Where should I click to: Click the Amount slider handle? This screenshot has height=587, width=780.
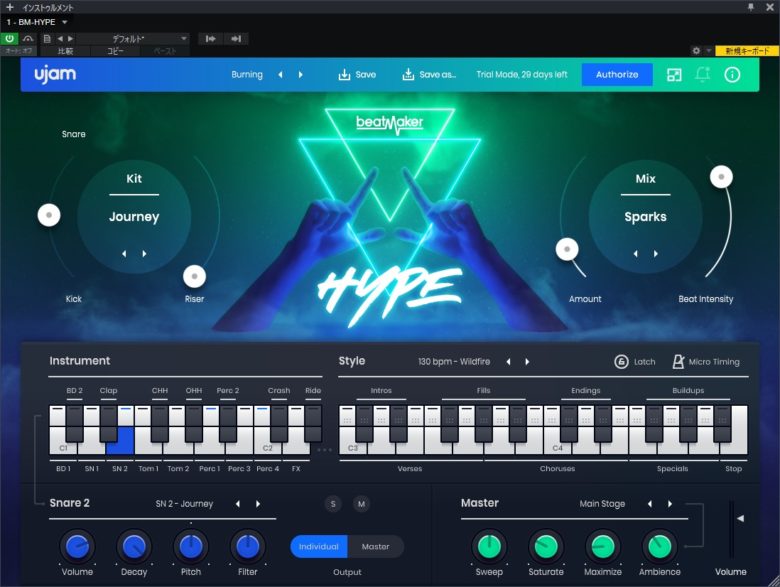click(x=567, y=249)
